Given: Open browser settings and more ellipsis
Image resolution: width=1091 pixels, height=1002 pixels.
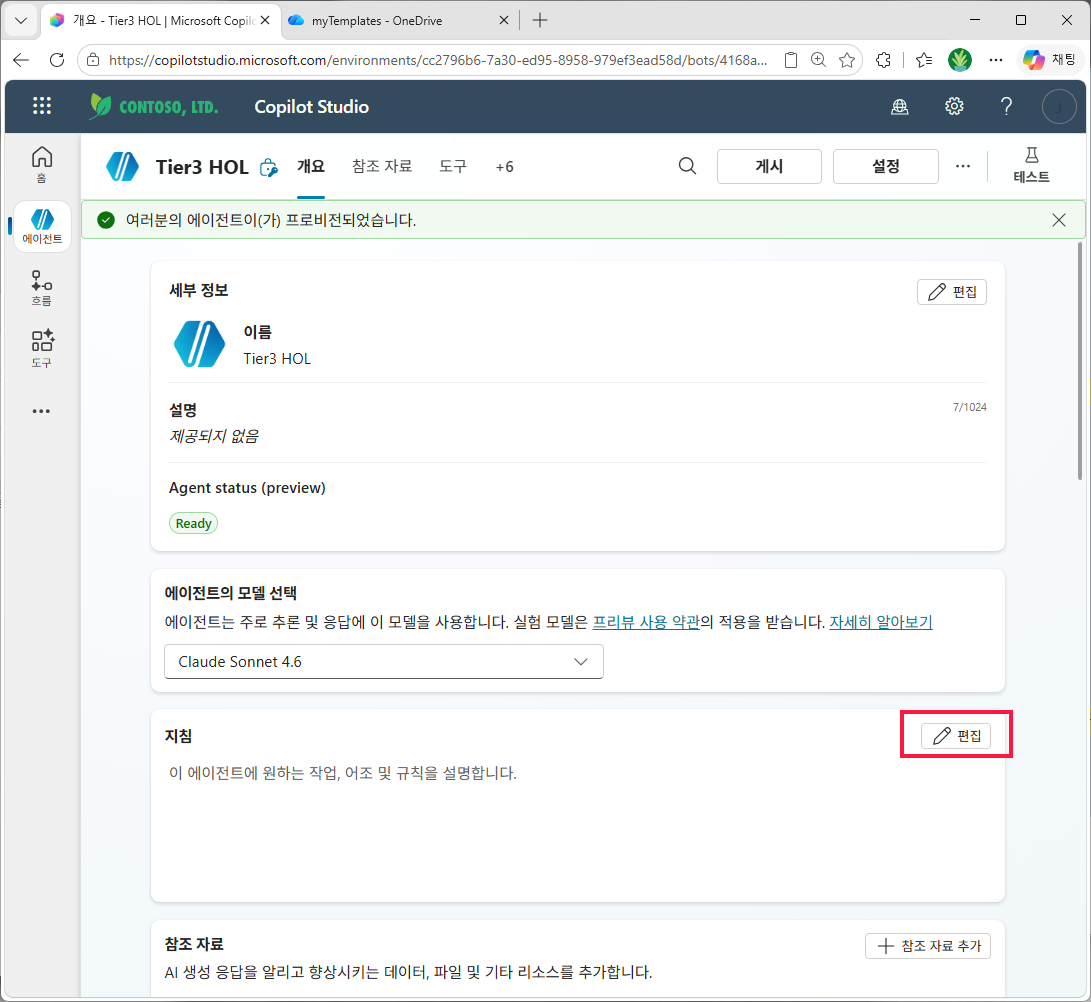Looking at the screenshot, I should point(996,61).
